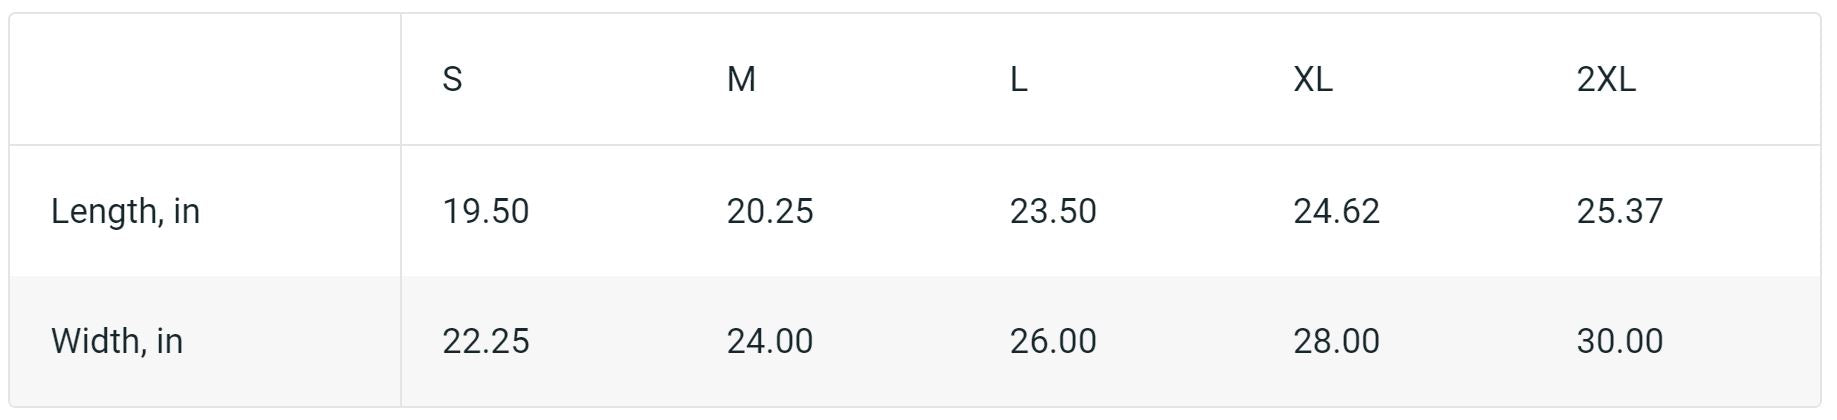
Task: Click the 19.50 length value
Action: [x=485, y=211]
